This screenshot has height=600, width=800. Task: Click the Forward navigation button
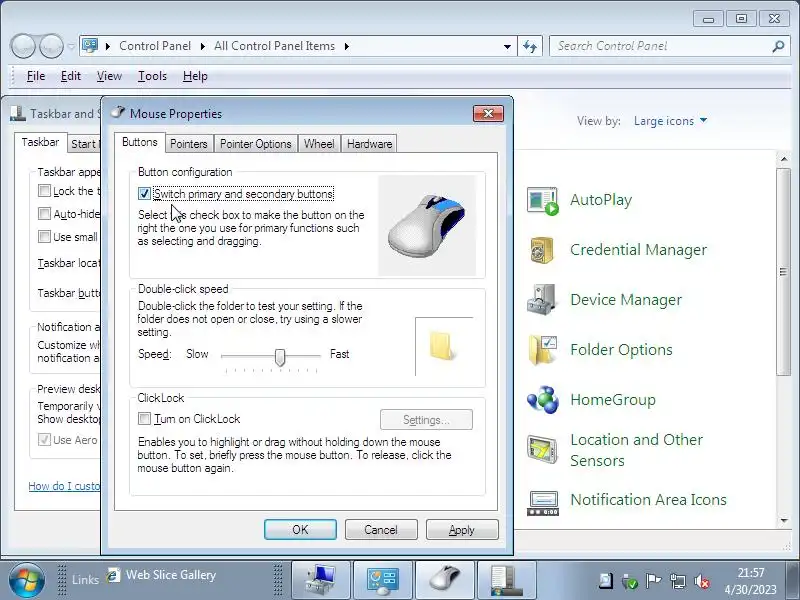point(51,46)
